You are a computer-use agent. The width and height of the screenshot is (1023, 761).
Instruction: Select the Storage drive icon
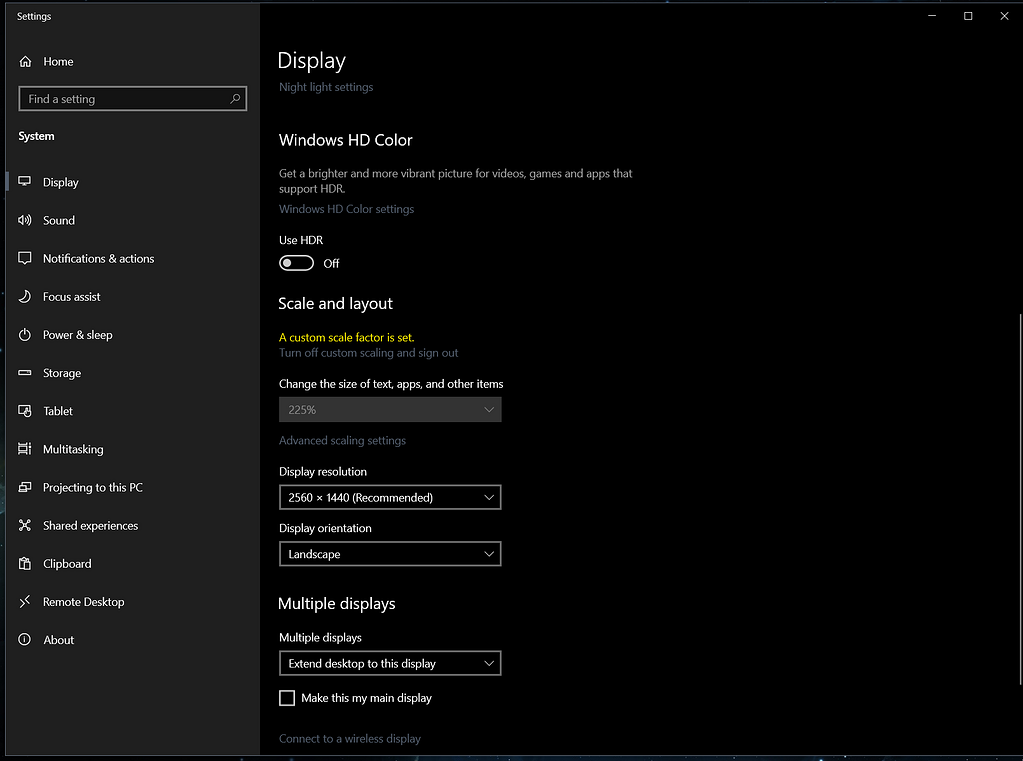(x=25, y=372)
